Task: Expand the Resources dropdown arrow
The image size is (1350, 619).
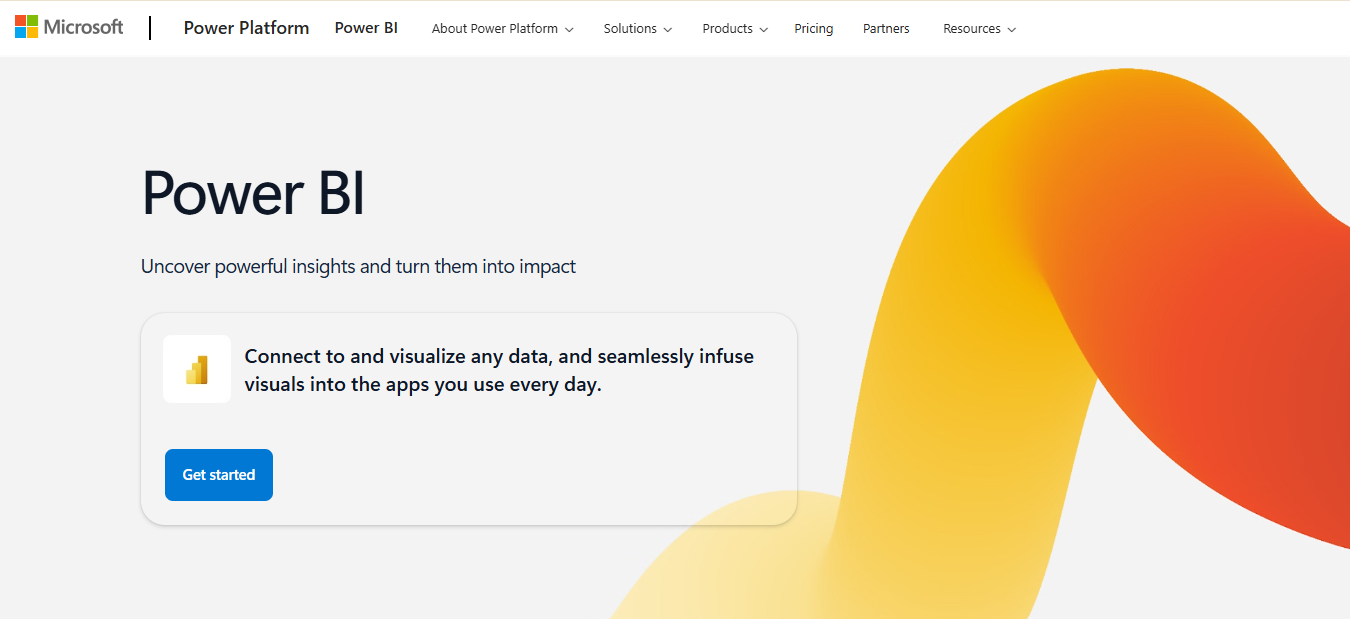Action: pos(1012,30)
